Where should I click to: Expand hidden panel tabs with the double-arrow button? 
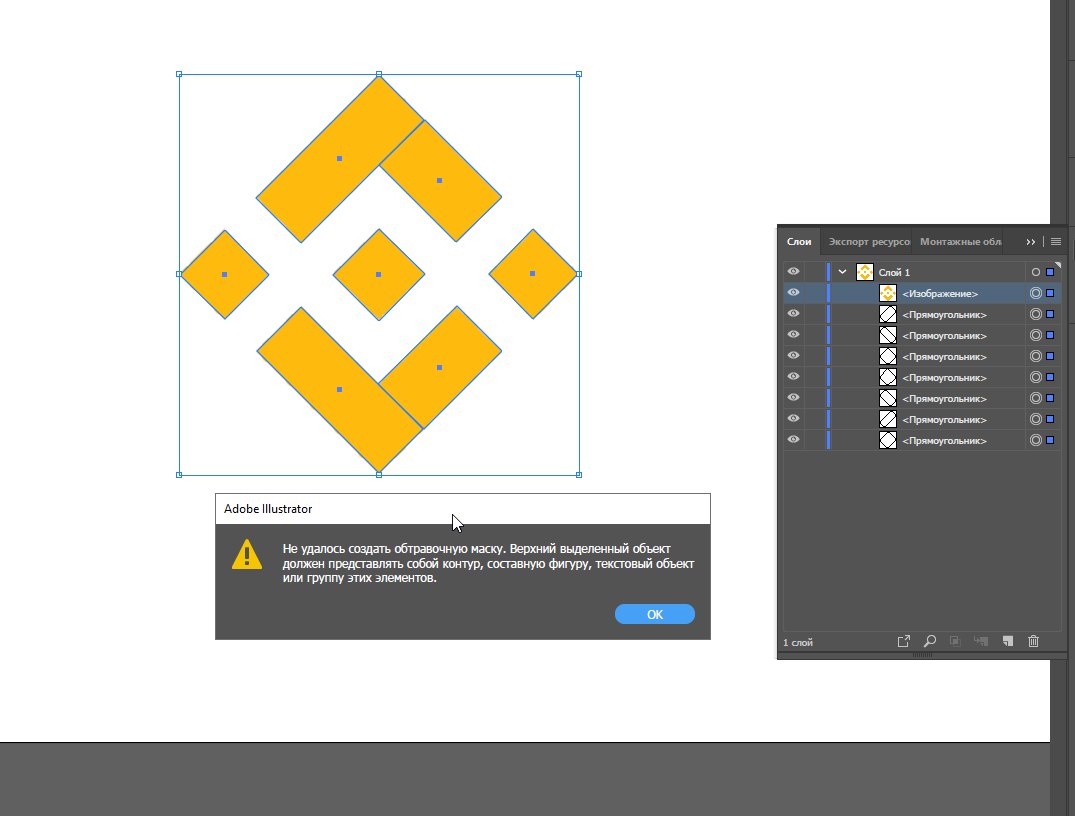click(1030, 242)
